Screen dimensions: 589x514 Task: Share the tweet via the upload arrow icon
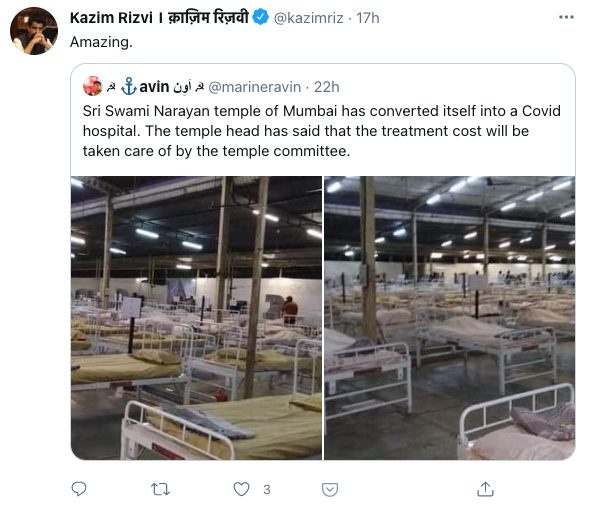[485, 489]
